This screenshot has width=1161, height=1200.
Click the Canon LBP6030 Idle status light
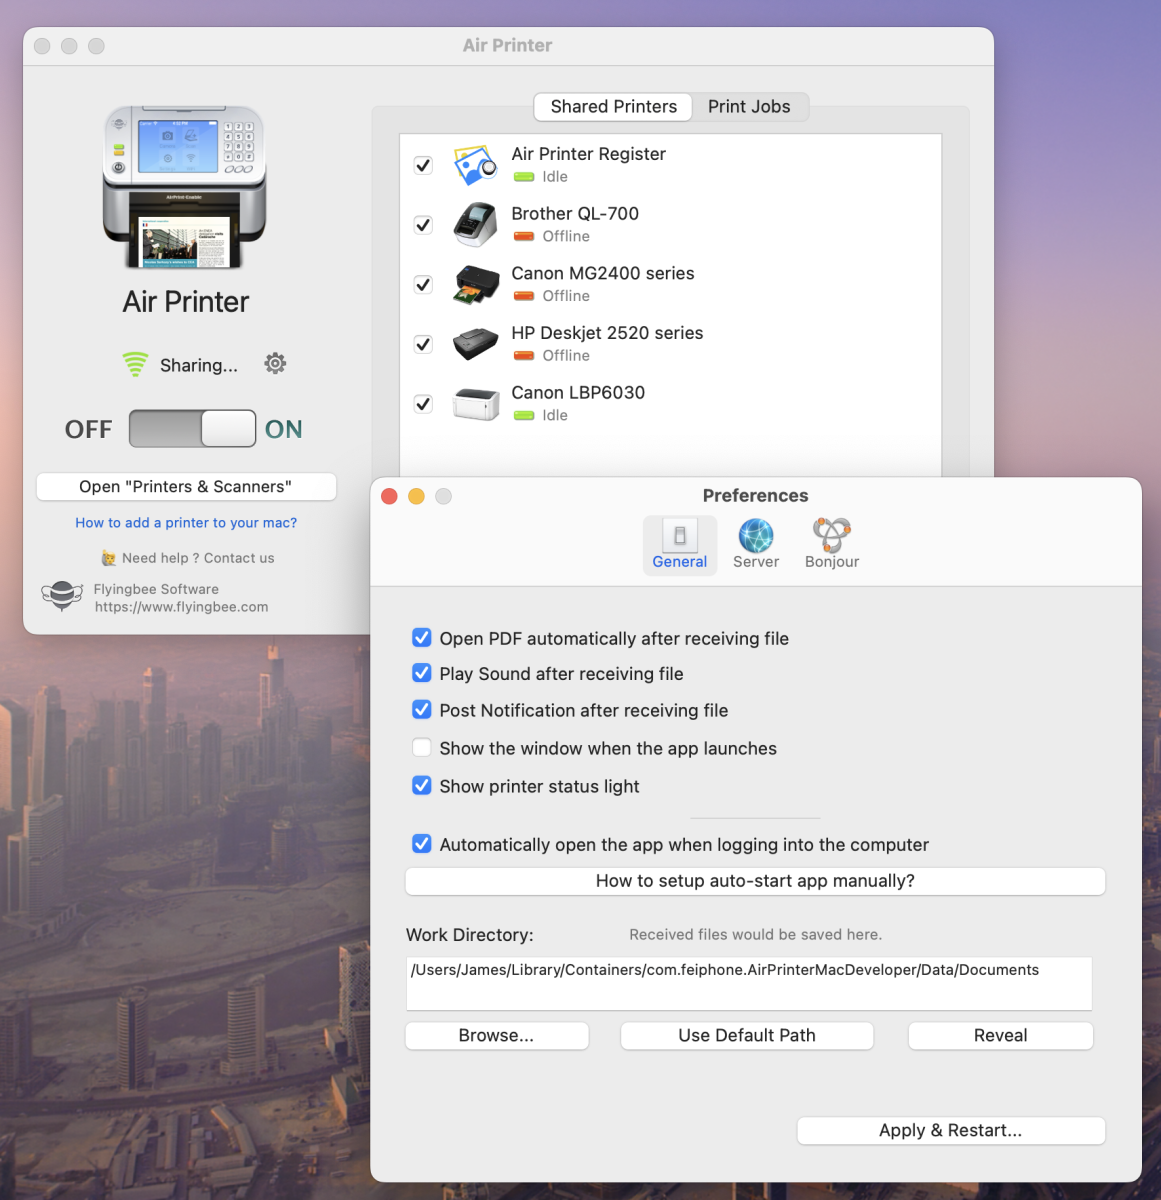click(524, 416)
